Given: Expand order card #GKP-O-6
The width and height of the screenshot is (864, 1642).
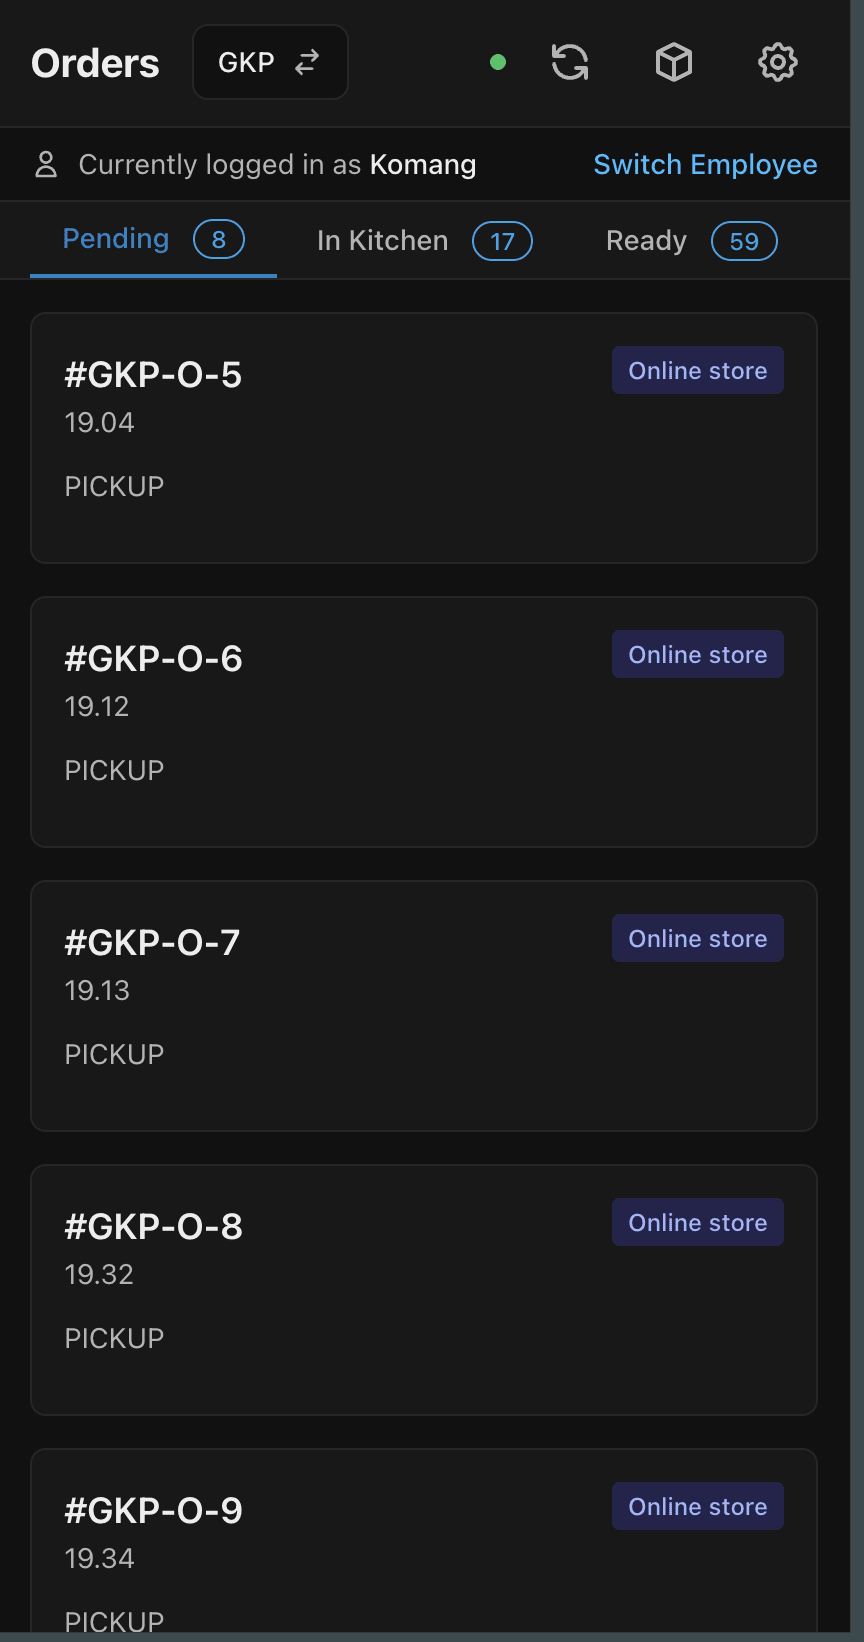Looking at the screenshot, I should click(x=424, y=721).
